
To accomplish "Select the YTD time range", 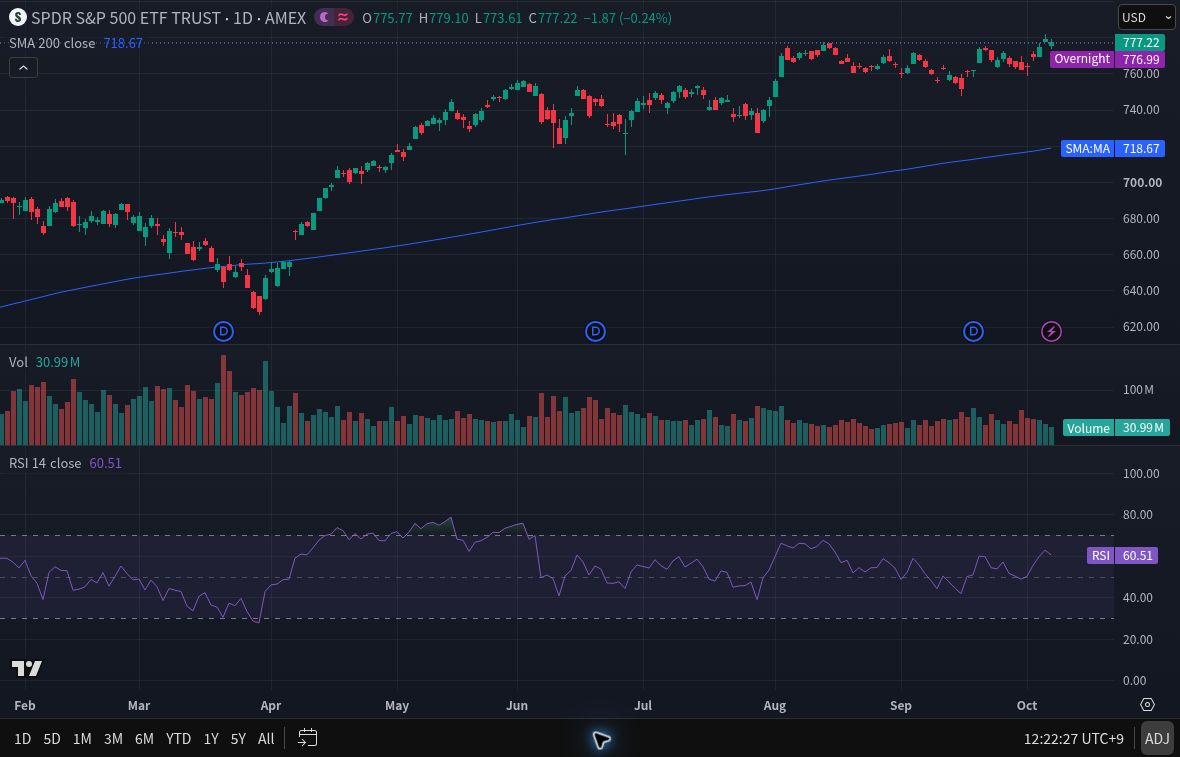I will click(178, 739).
